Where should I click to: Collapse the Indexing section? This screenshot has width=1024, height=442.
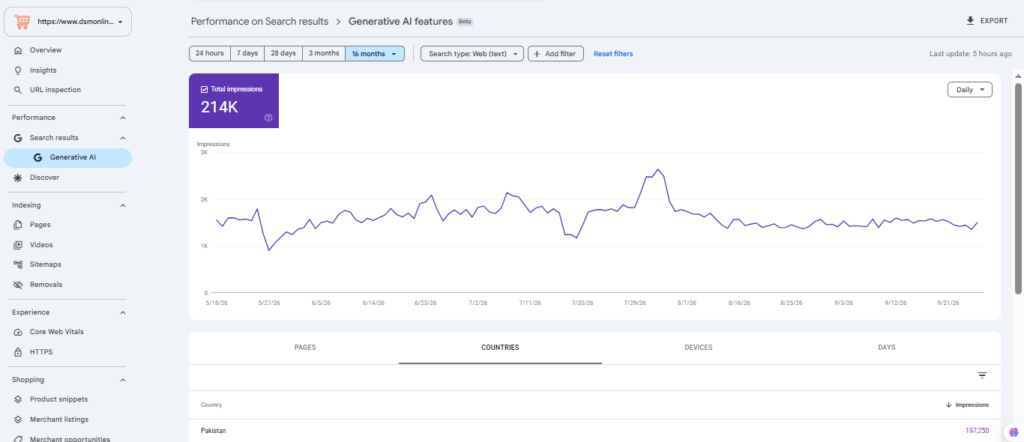122,205
